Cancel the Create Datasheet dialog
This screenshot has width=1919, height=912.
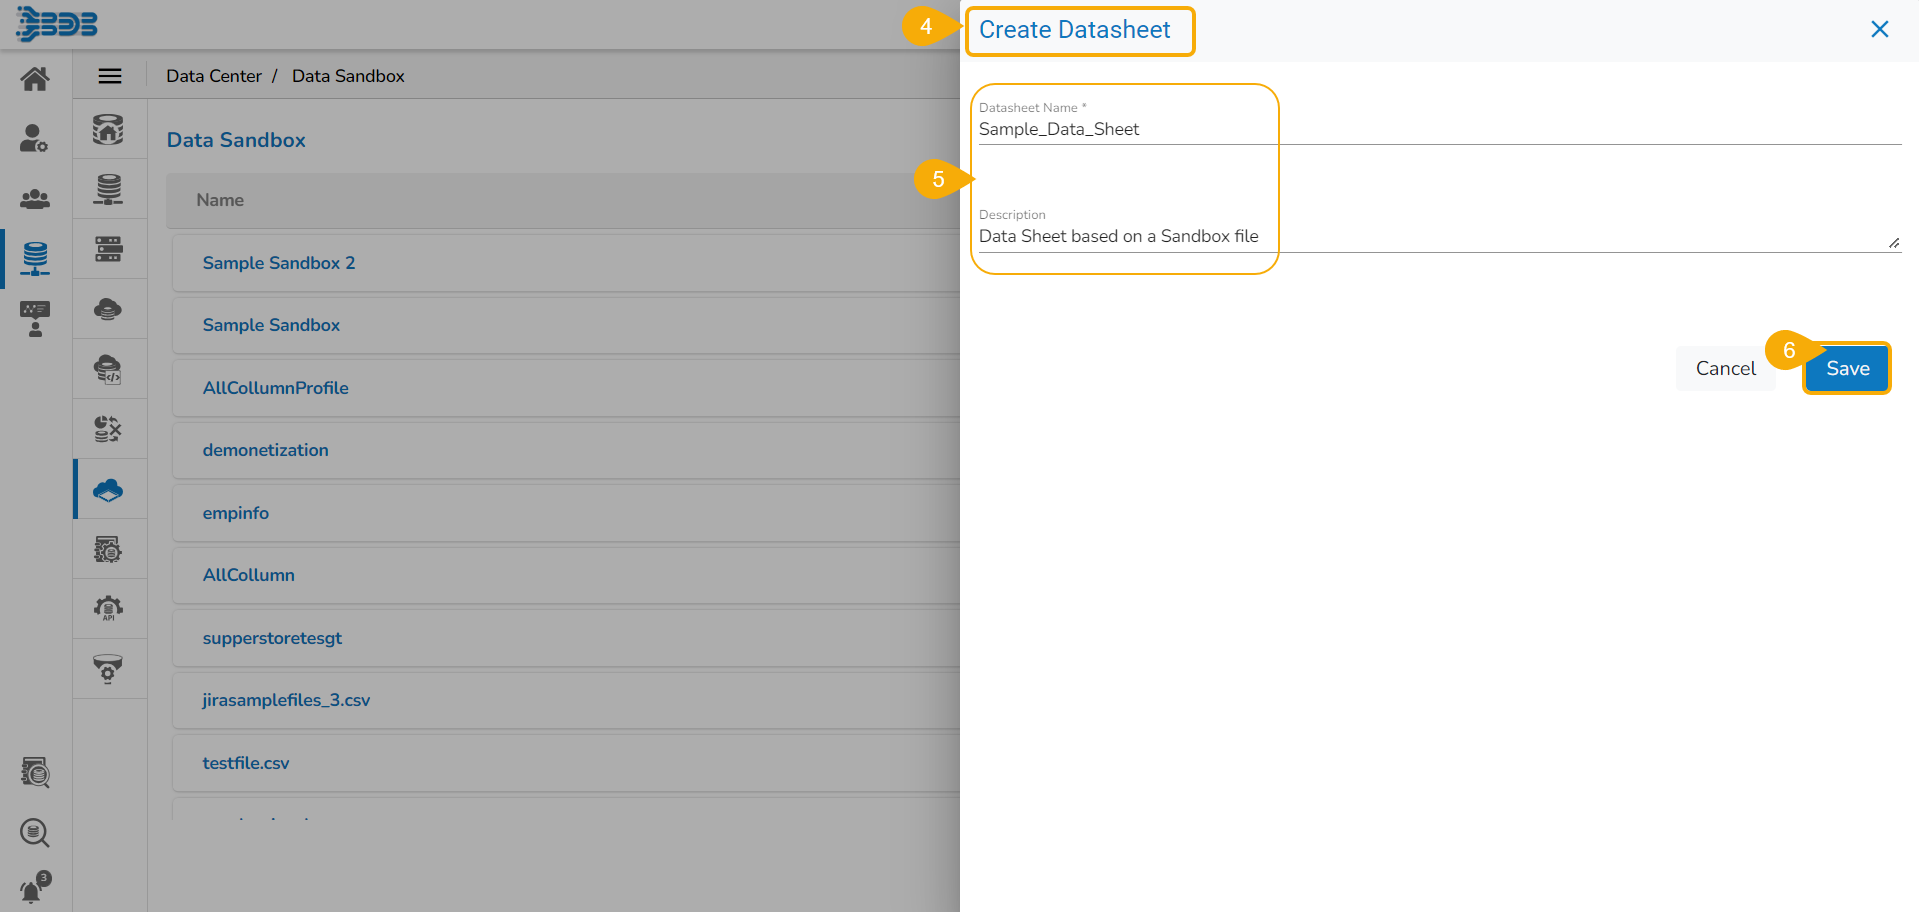tap(1725, 369)
